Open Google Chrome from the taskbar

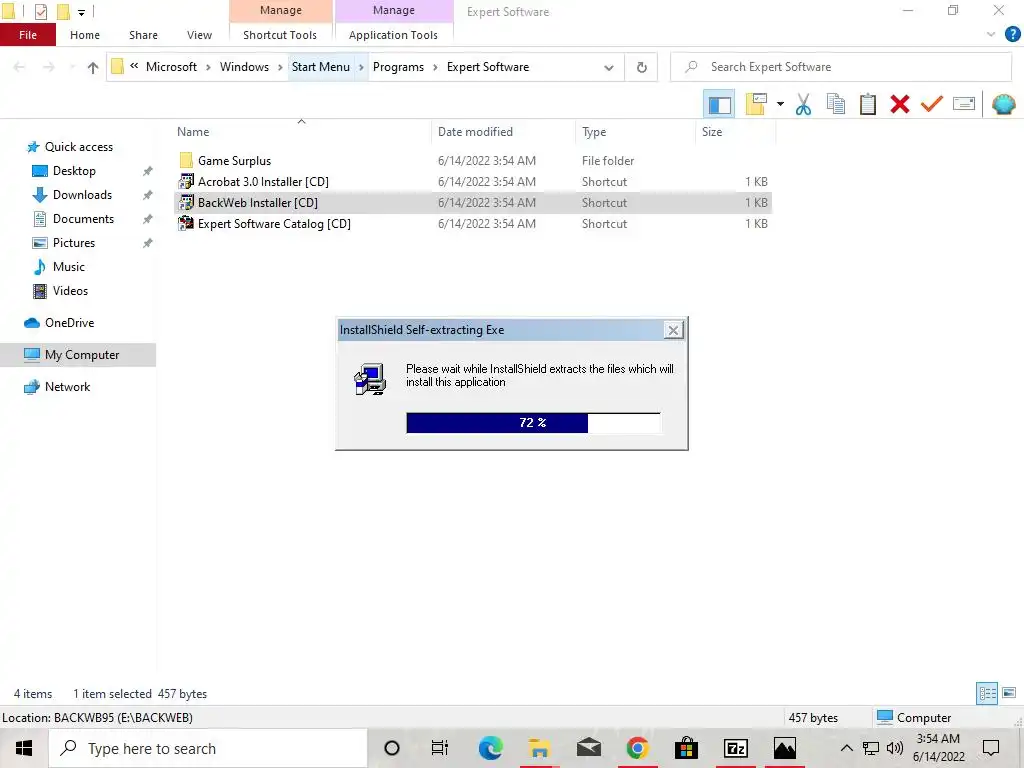(637, 748)
